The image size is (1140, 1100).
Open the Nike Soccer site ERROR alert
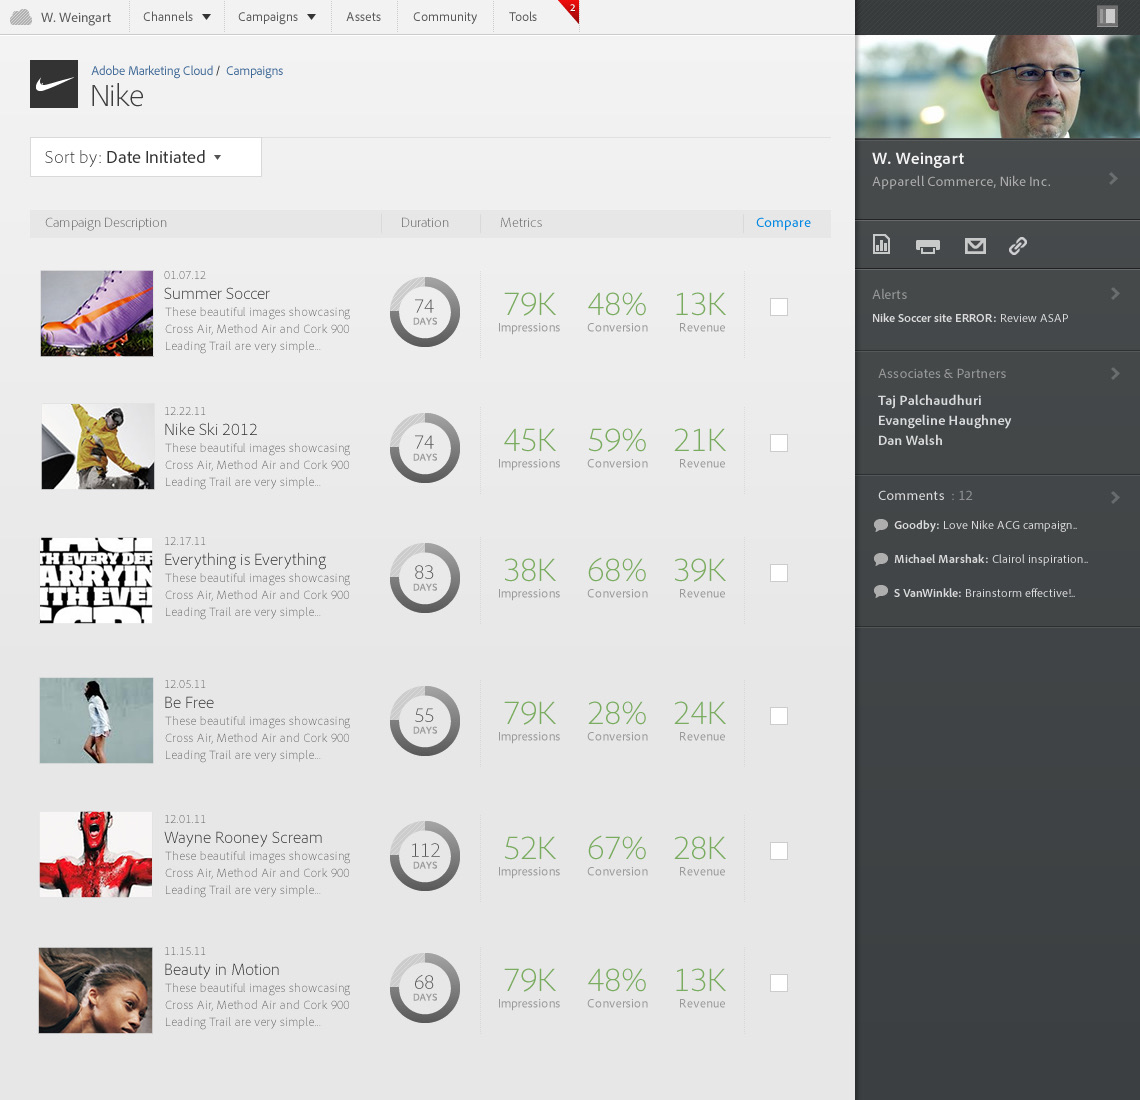pos(970,318)
